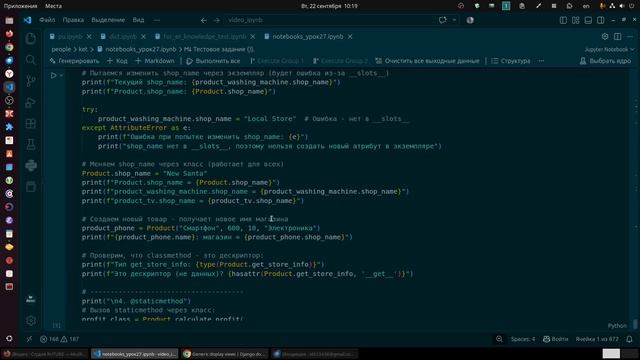The height and width of the screenshot is (360, 640).
Task: Switch to the dict.ipynb tab
Action: point(122,36)
